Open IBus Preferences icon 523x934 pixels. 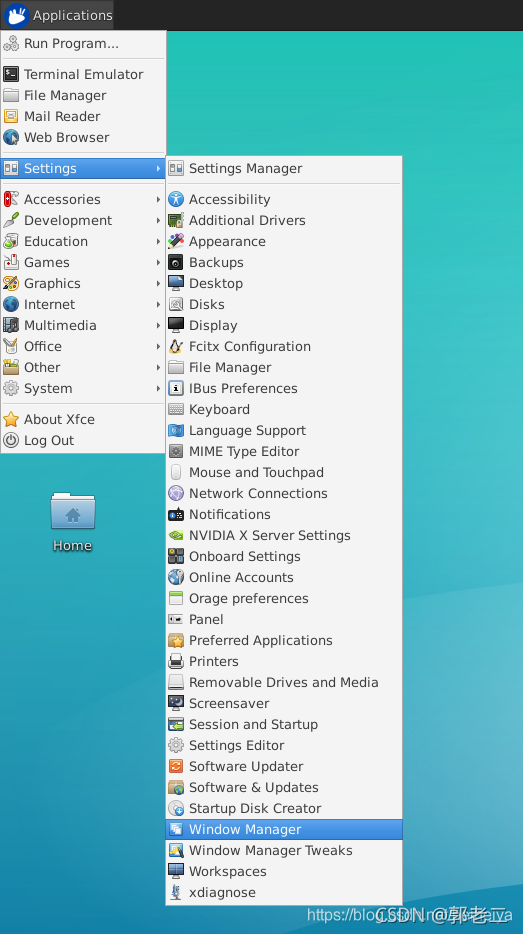(x=176, y=388)
